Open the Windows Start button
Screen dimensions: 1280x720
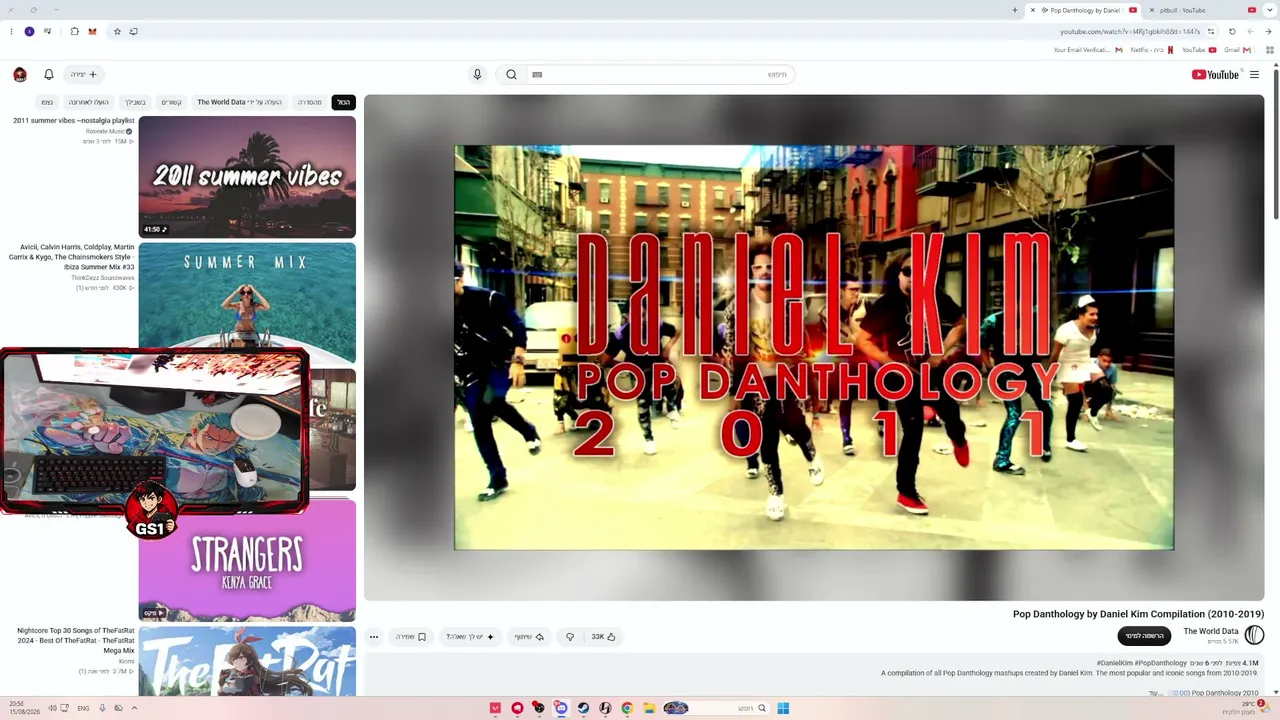(783, 708)
